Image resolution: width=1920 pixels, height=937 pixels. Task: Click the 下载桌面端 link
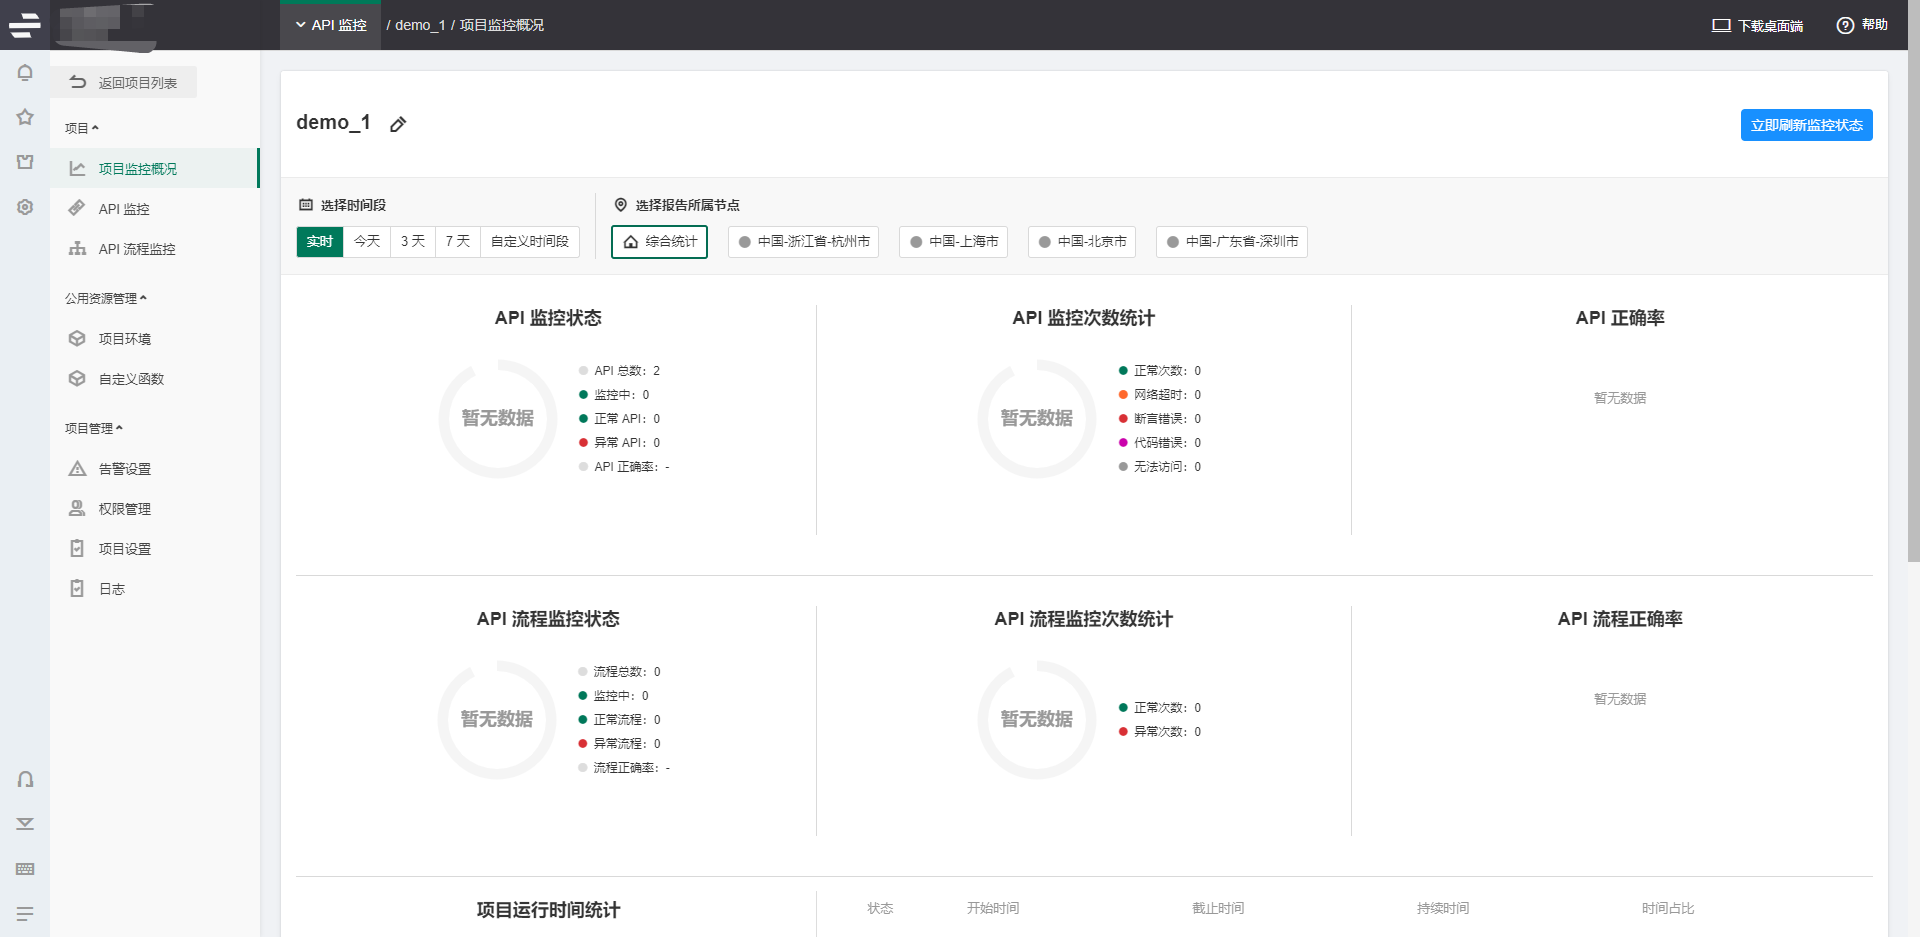[x=1758, y=26]
